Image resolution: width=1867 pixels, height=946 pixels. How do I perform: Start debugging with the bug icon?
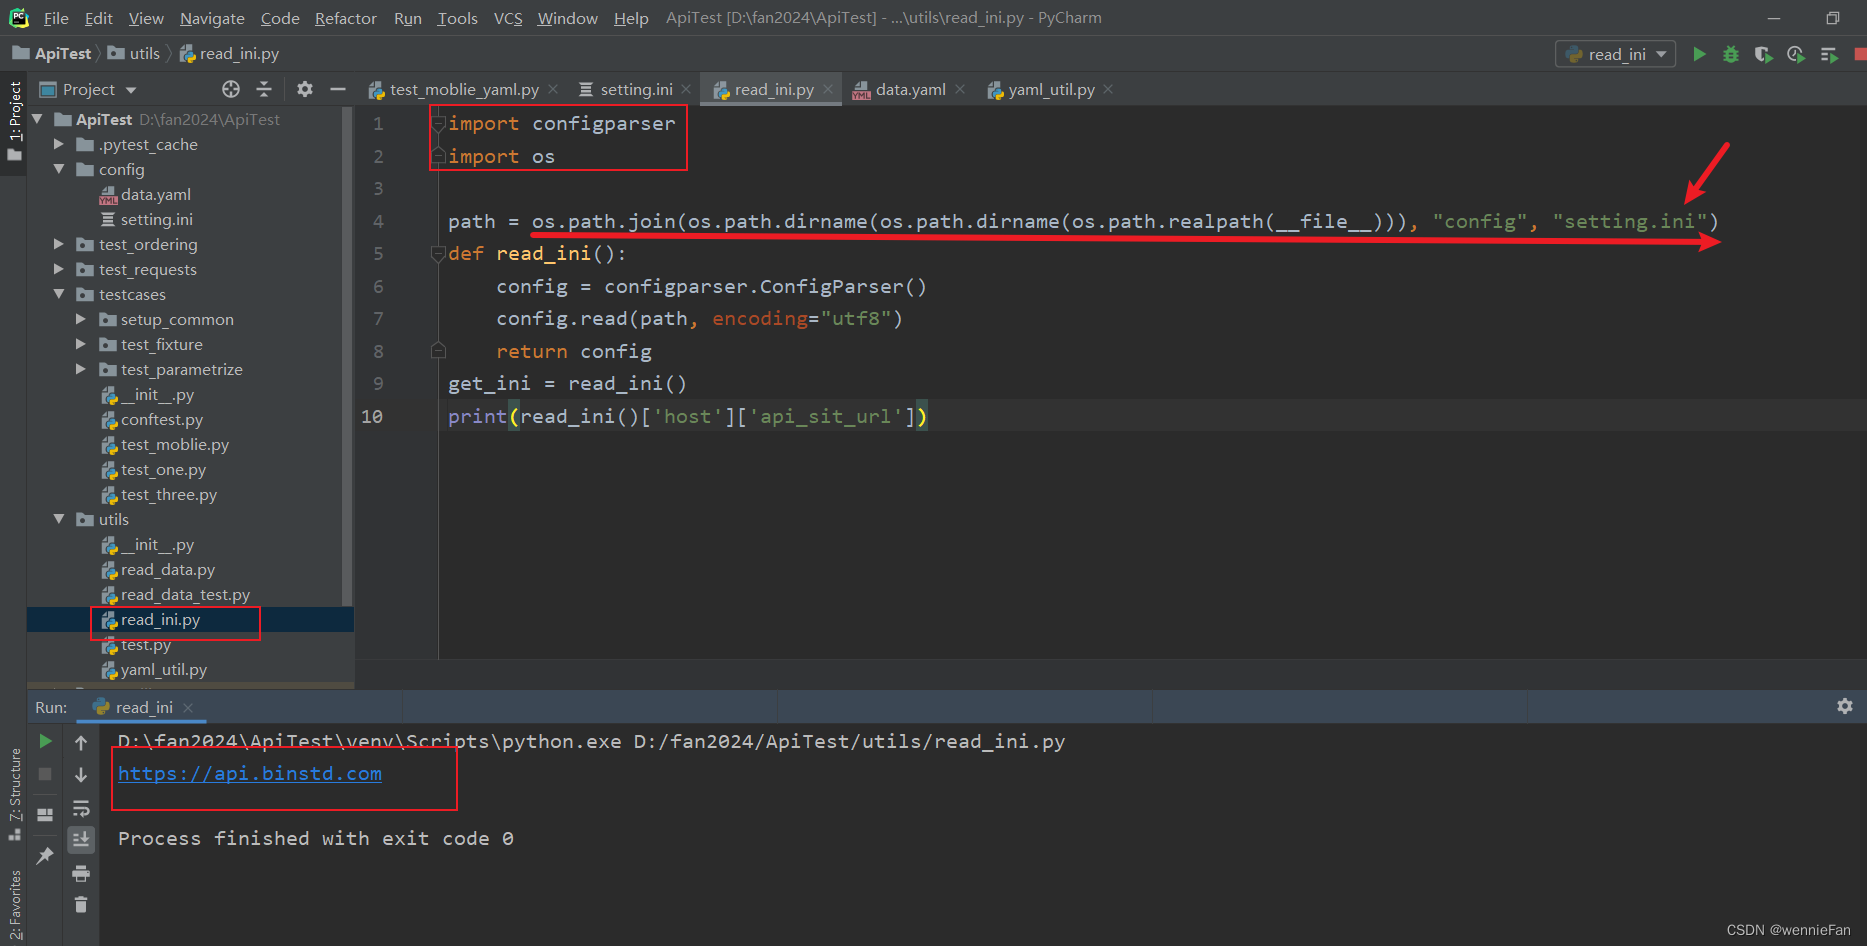tap(1731, 54)
